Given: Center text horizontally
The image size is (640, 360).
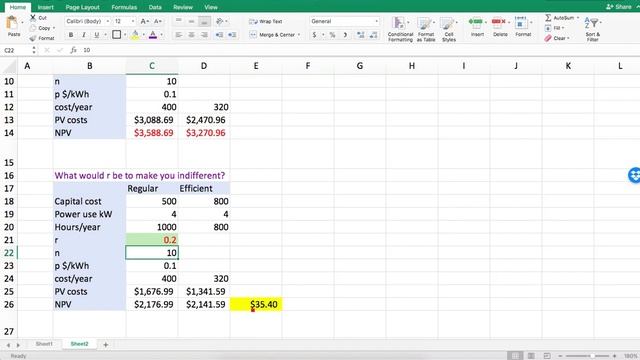Looking at the screenshot, I should (191, 35).
